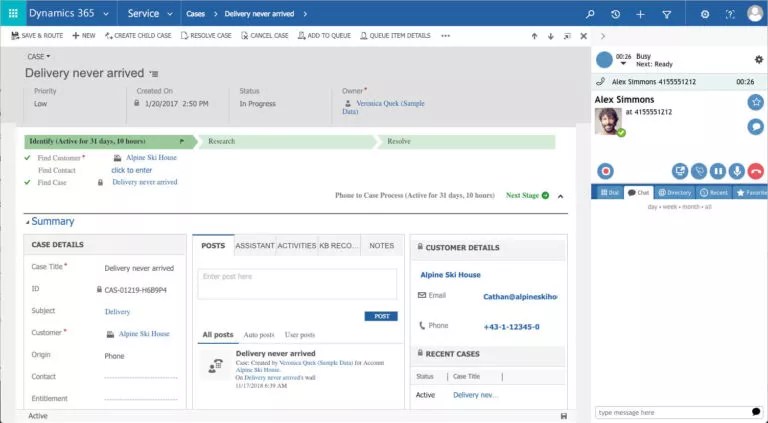Click Cancel Case command

click(x=264, y=36)
